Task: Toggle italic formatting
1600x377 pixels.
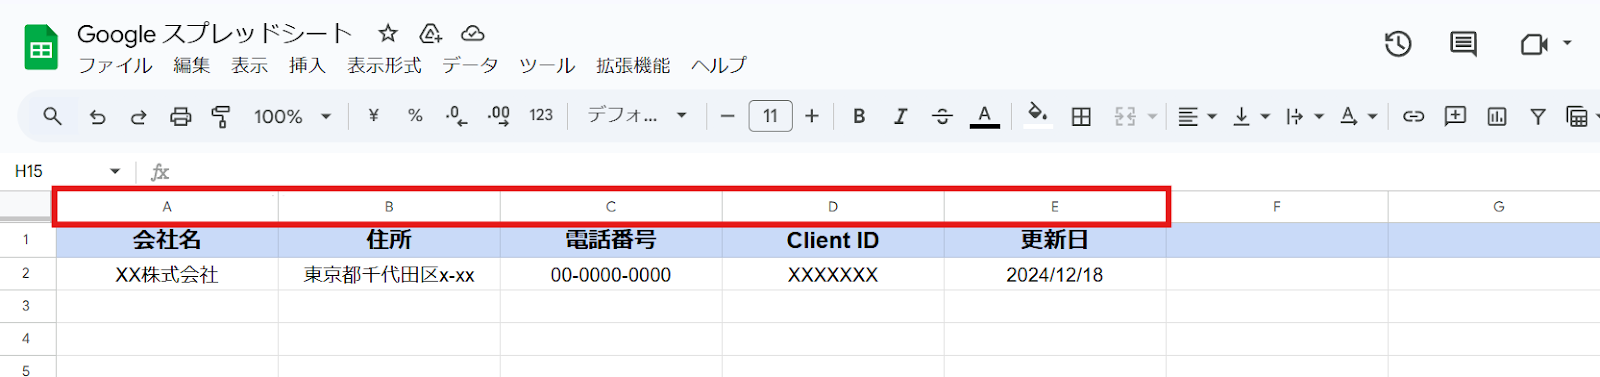Action: pyautogui.click(x=900, y=116)
